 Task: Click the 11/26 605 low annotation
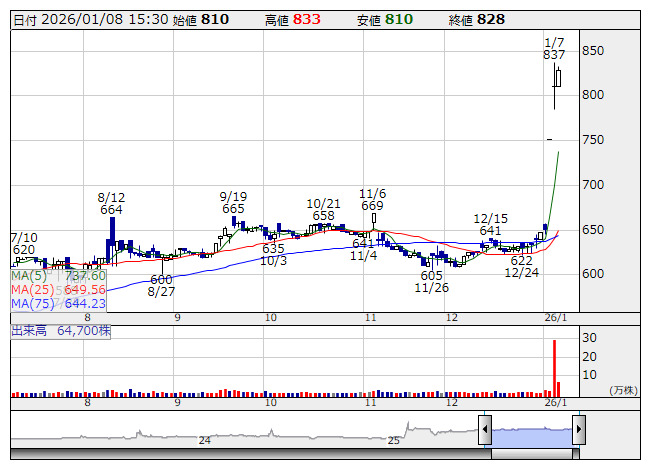tap(431, 281)
